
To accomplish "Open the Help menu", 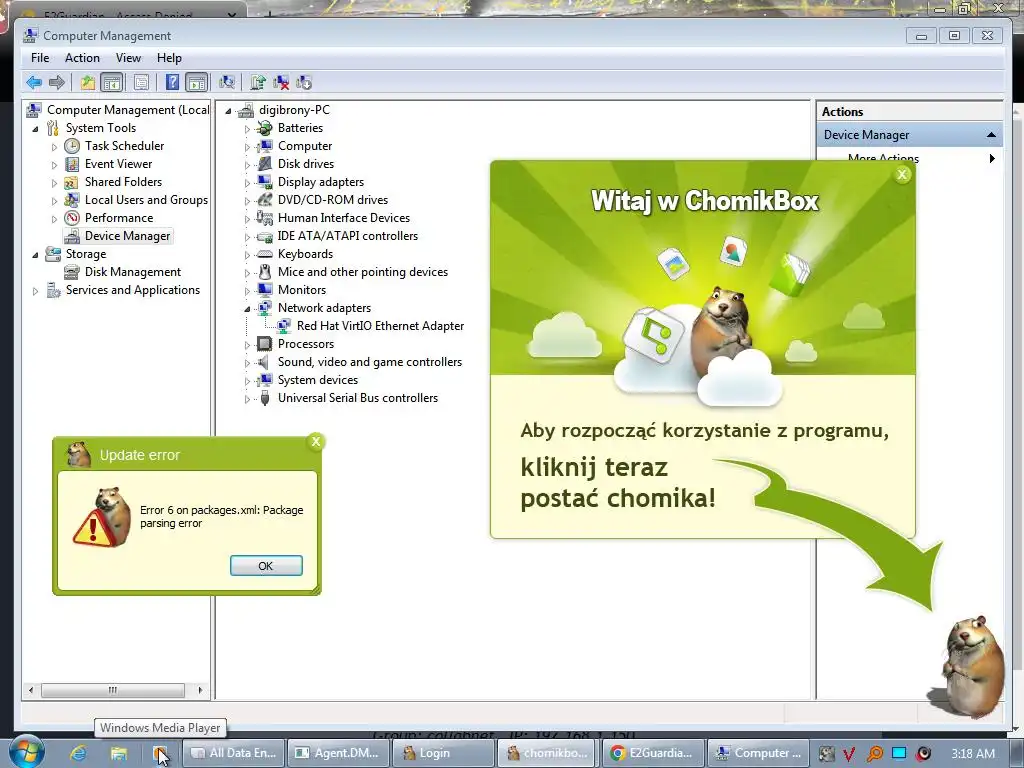I will pyautogui.click(x=169, y=58).
